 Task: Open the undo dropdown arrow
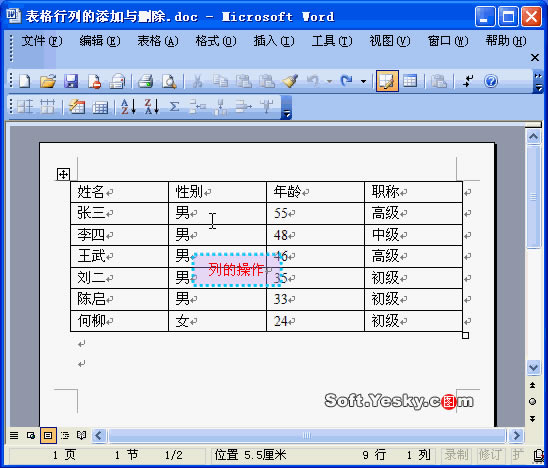(x=329, y=81)
